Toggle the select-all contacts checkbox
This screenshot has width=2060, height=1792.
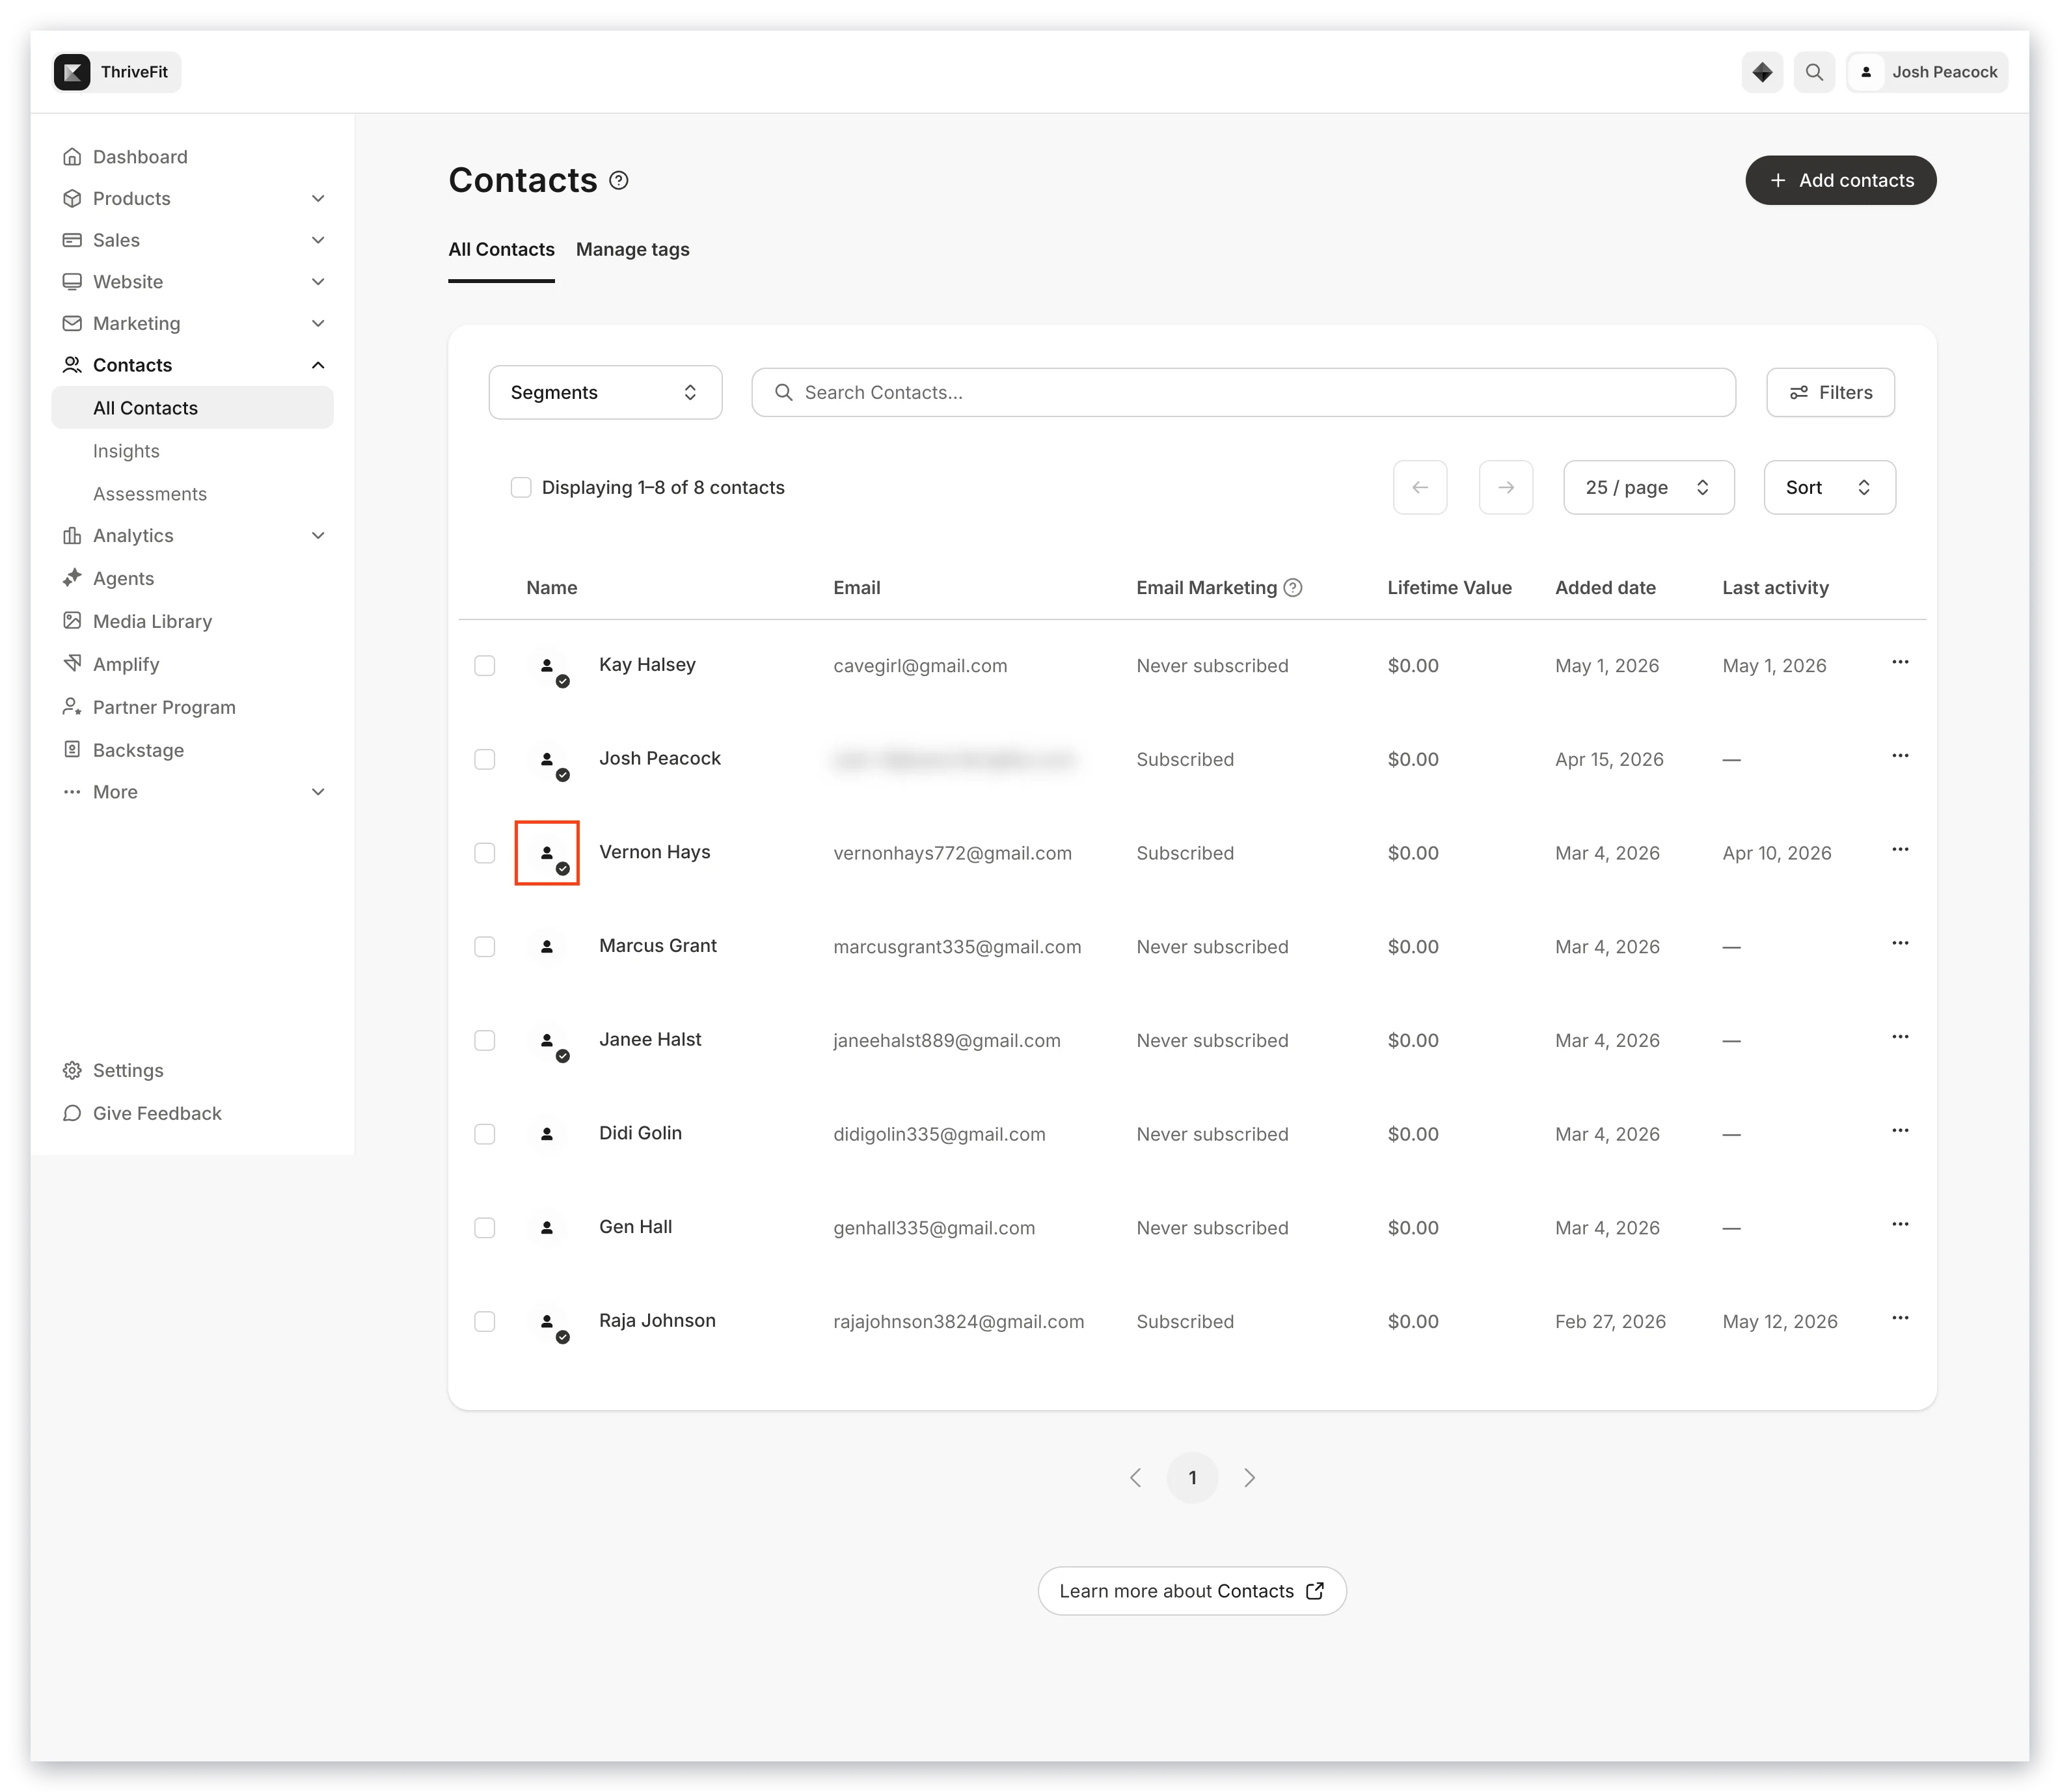click(521, 487)
